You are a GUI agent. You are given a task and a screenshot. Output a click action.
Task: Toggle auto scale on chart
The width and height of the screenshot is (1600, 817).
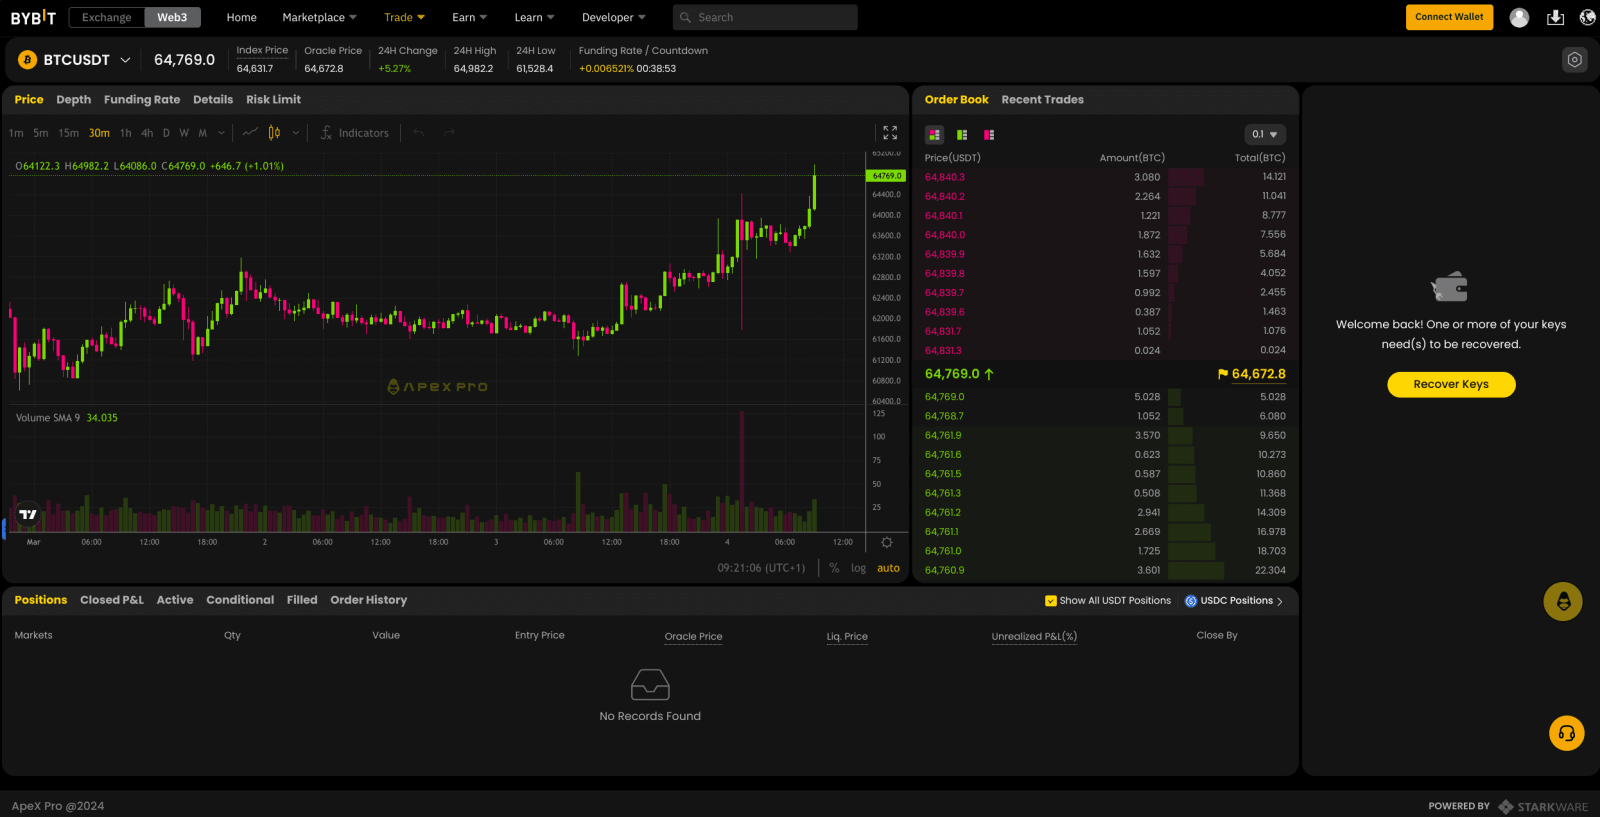pyautogui.click(x=888, y=568)
